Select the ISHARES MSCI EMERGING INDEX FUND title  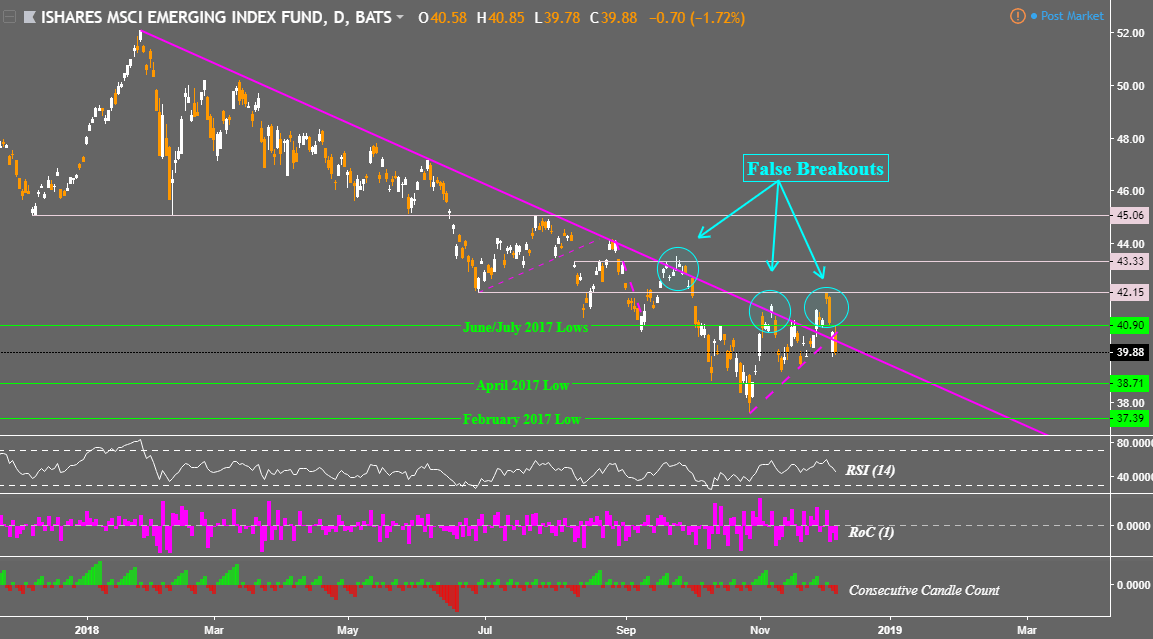coord(182,17)
